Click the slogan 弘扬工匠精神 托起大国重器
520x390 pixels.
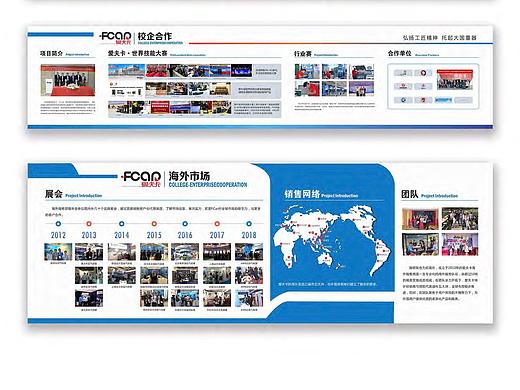click(x=440, y=38)
